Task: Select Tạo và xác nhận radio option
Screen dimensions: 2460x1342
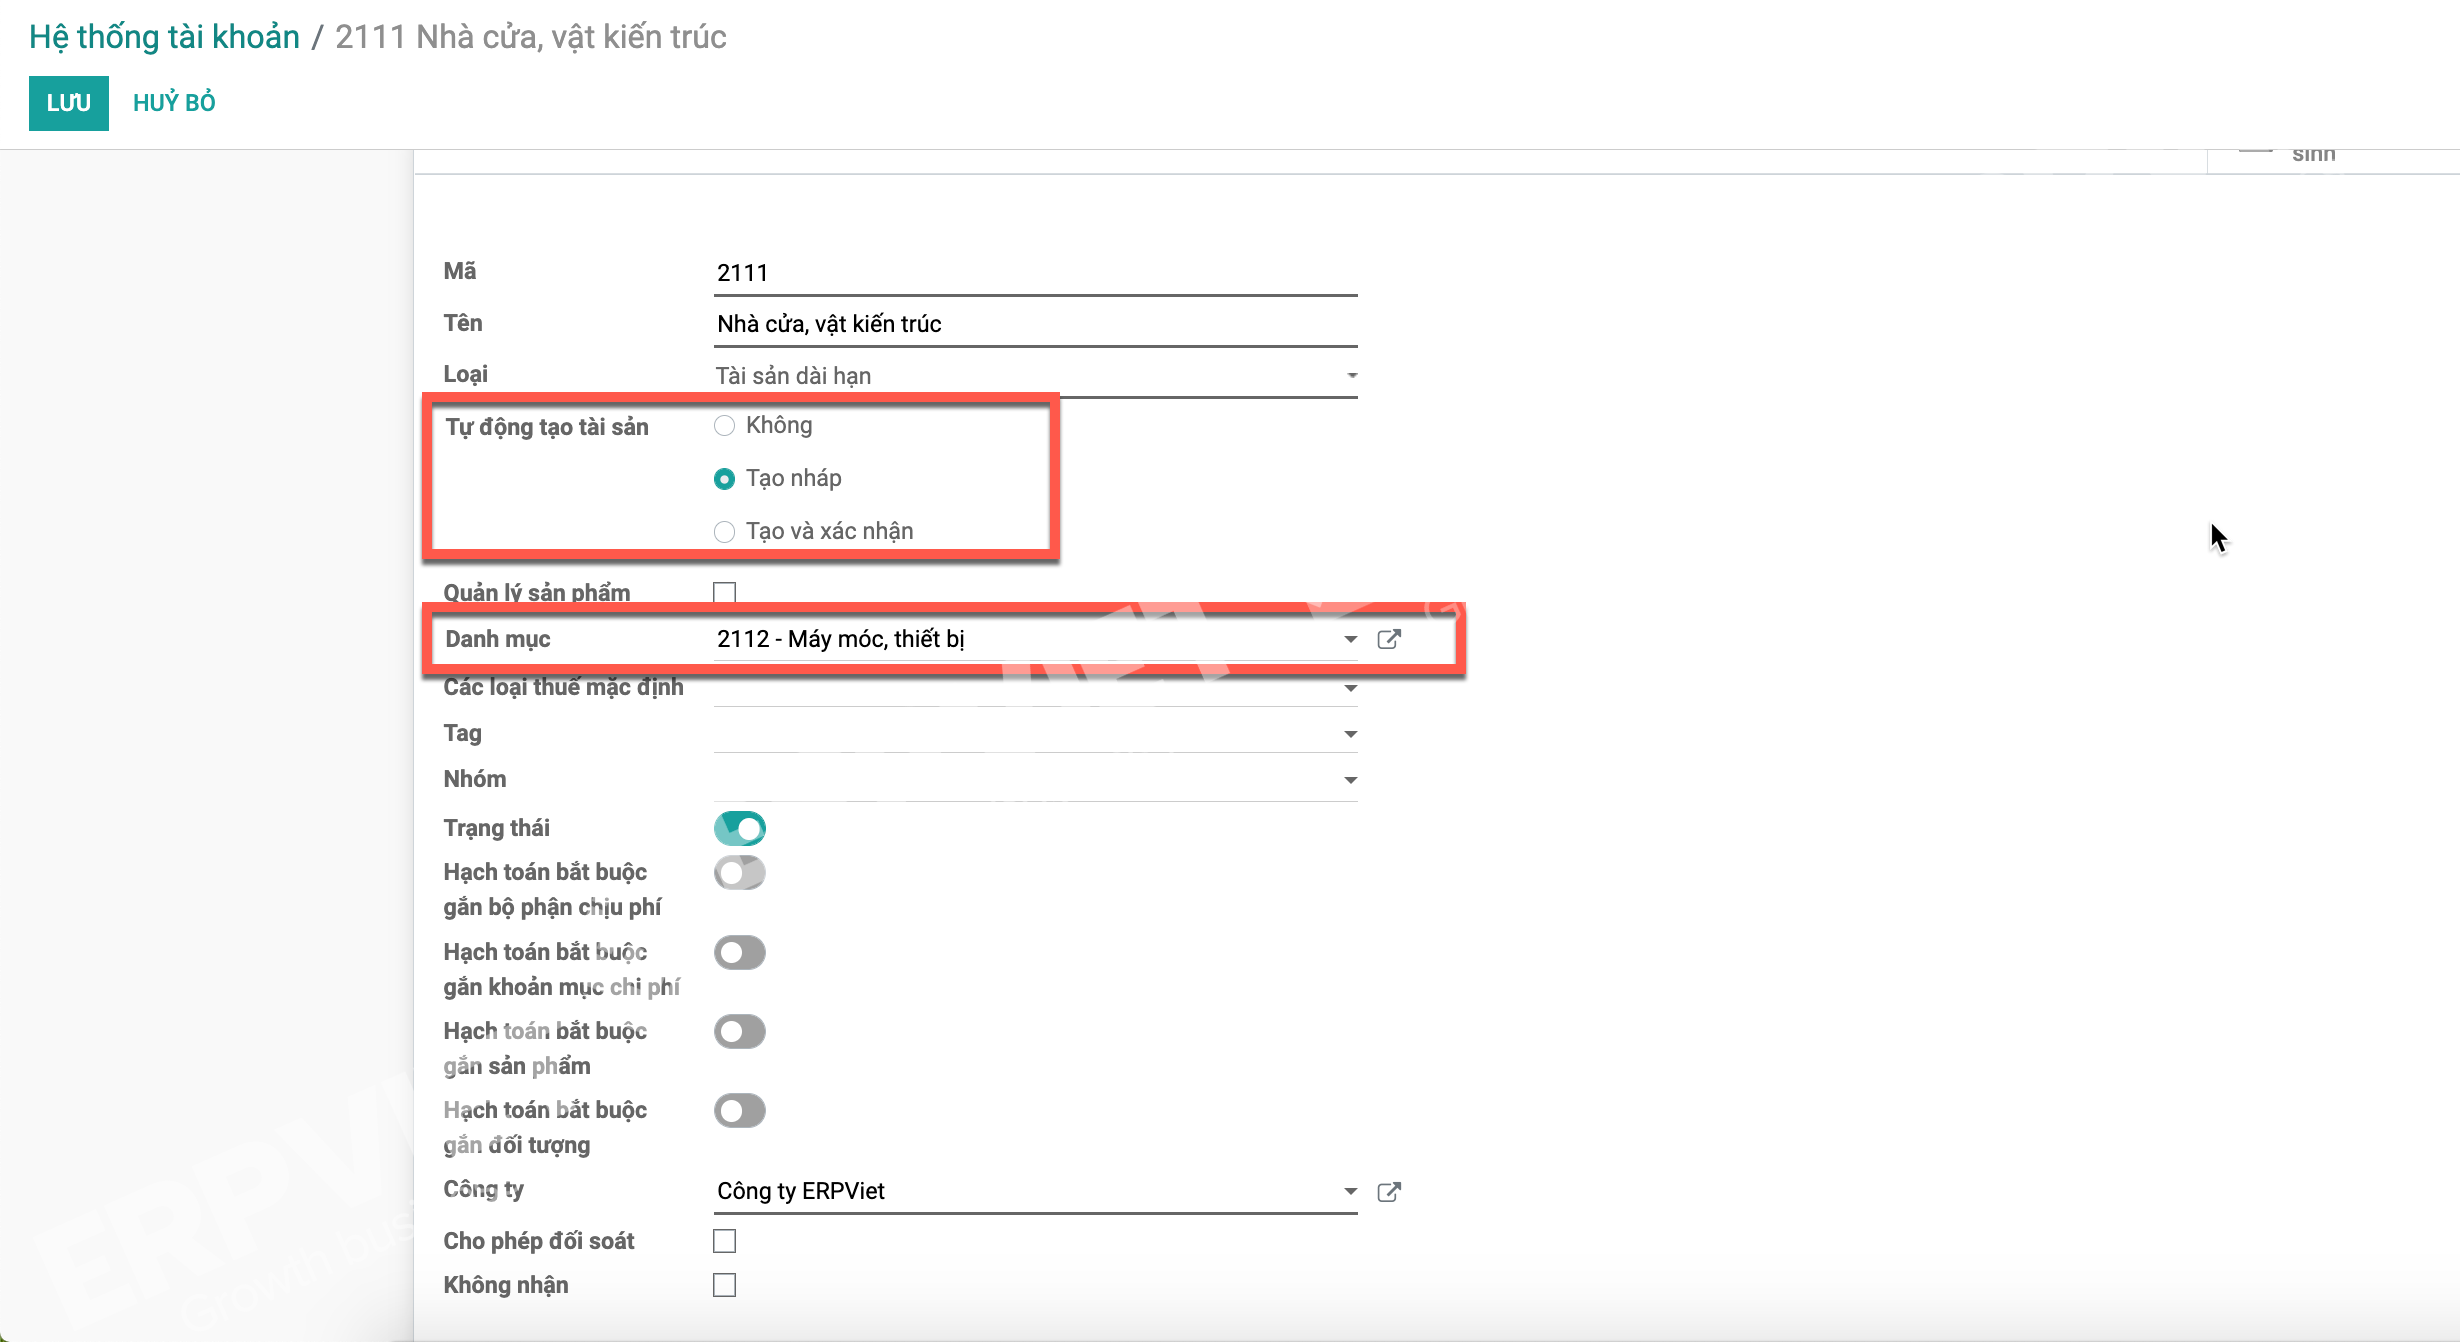Action: [725, 532]
